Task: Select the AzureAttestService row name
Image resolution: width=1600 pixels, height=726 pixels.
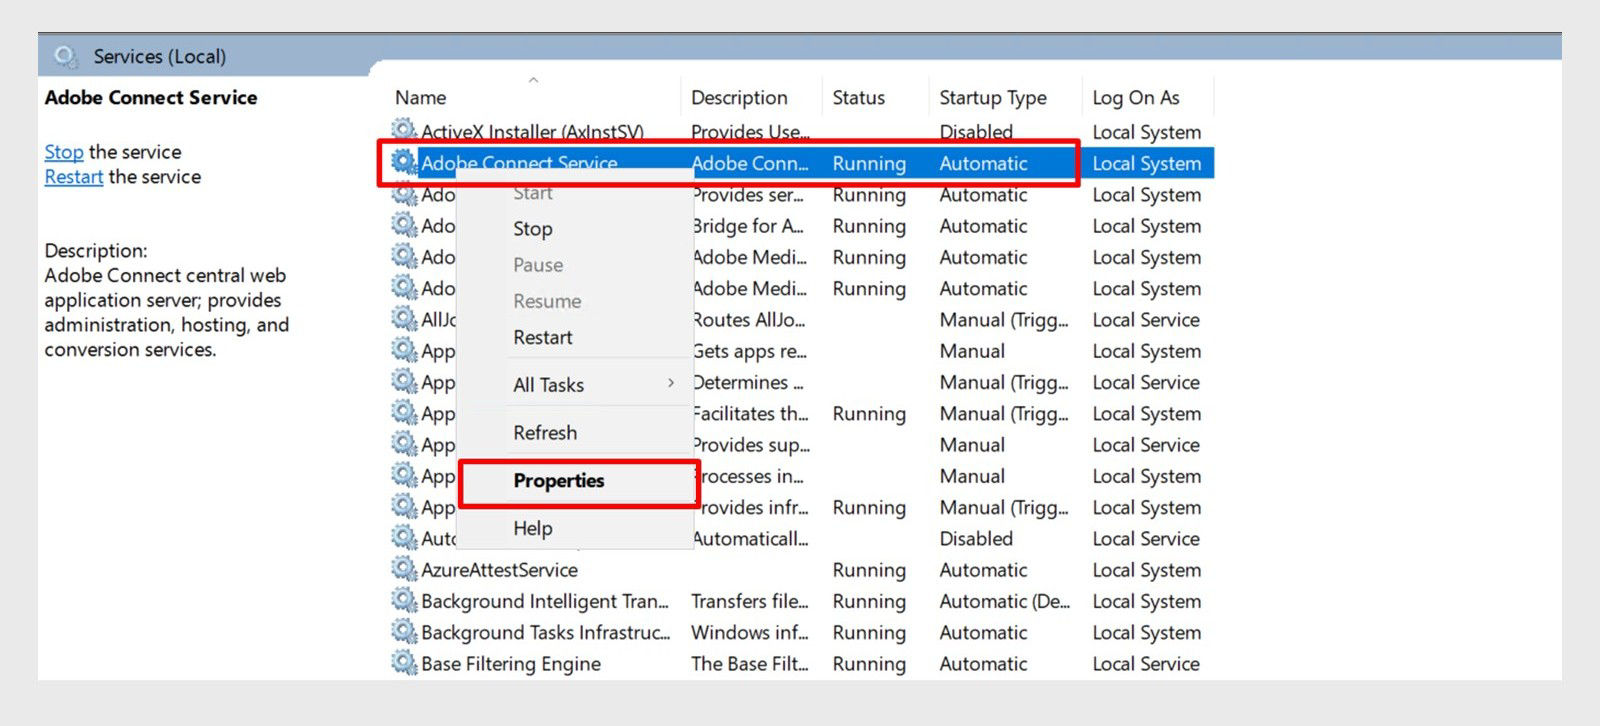Action: click(500, 570)
